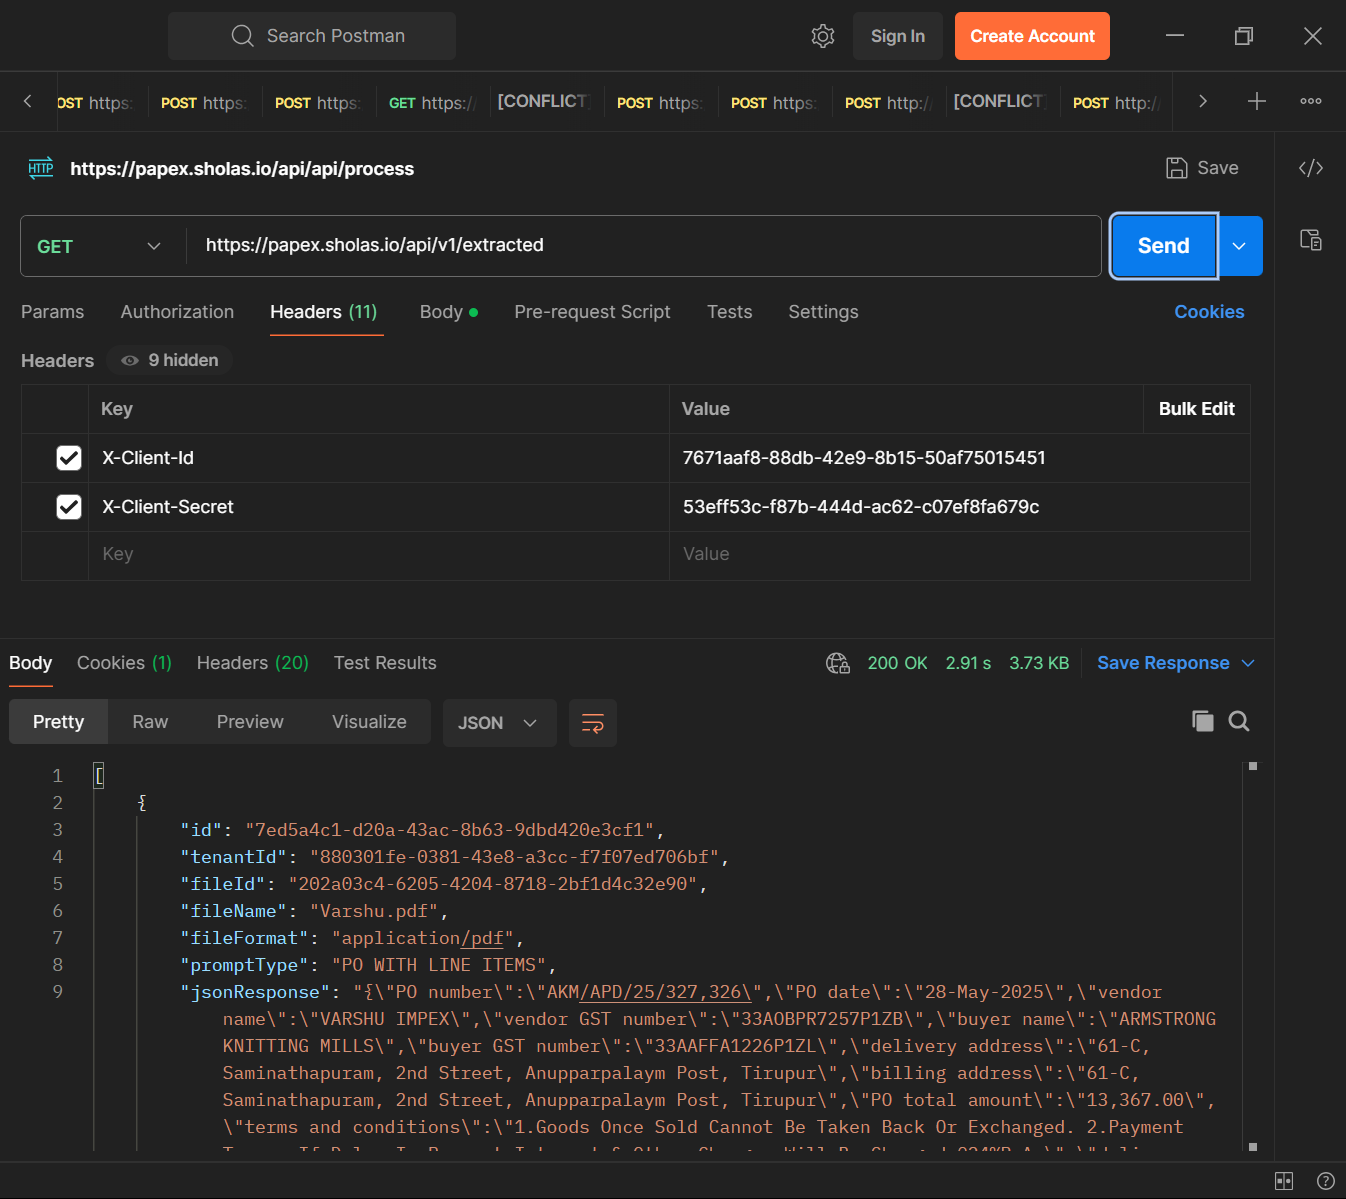Expand Save Response options

point(1248,663)
